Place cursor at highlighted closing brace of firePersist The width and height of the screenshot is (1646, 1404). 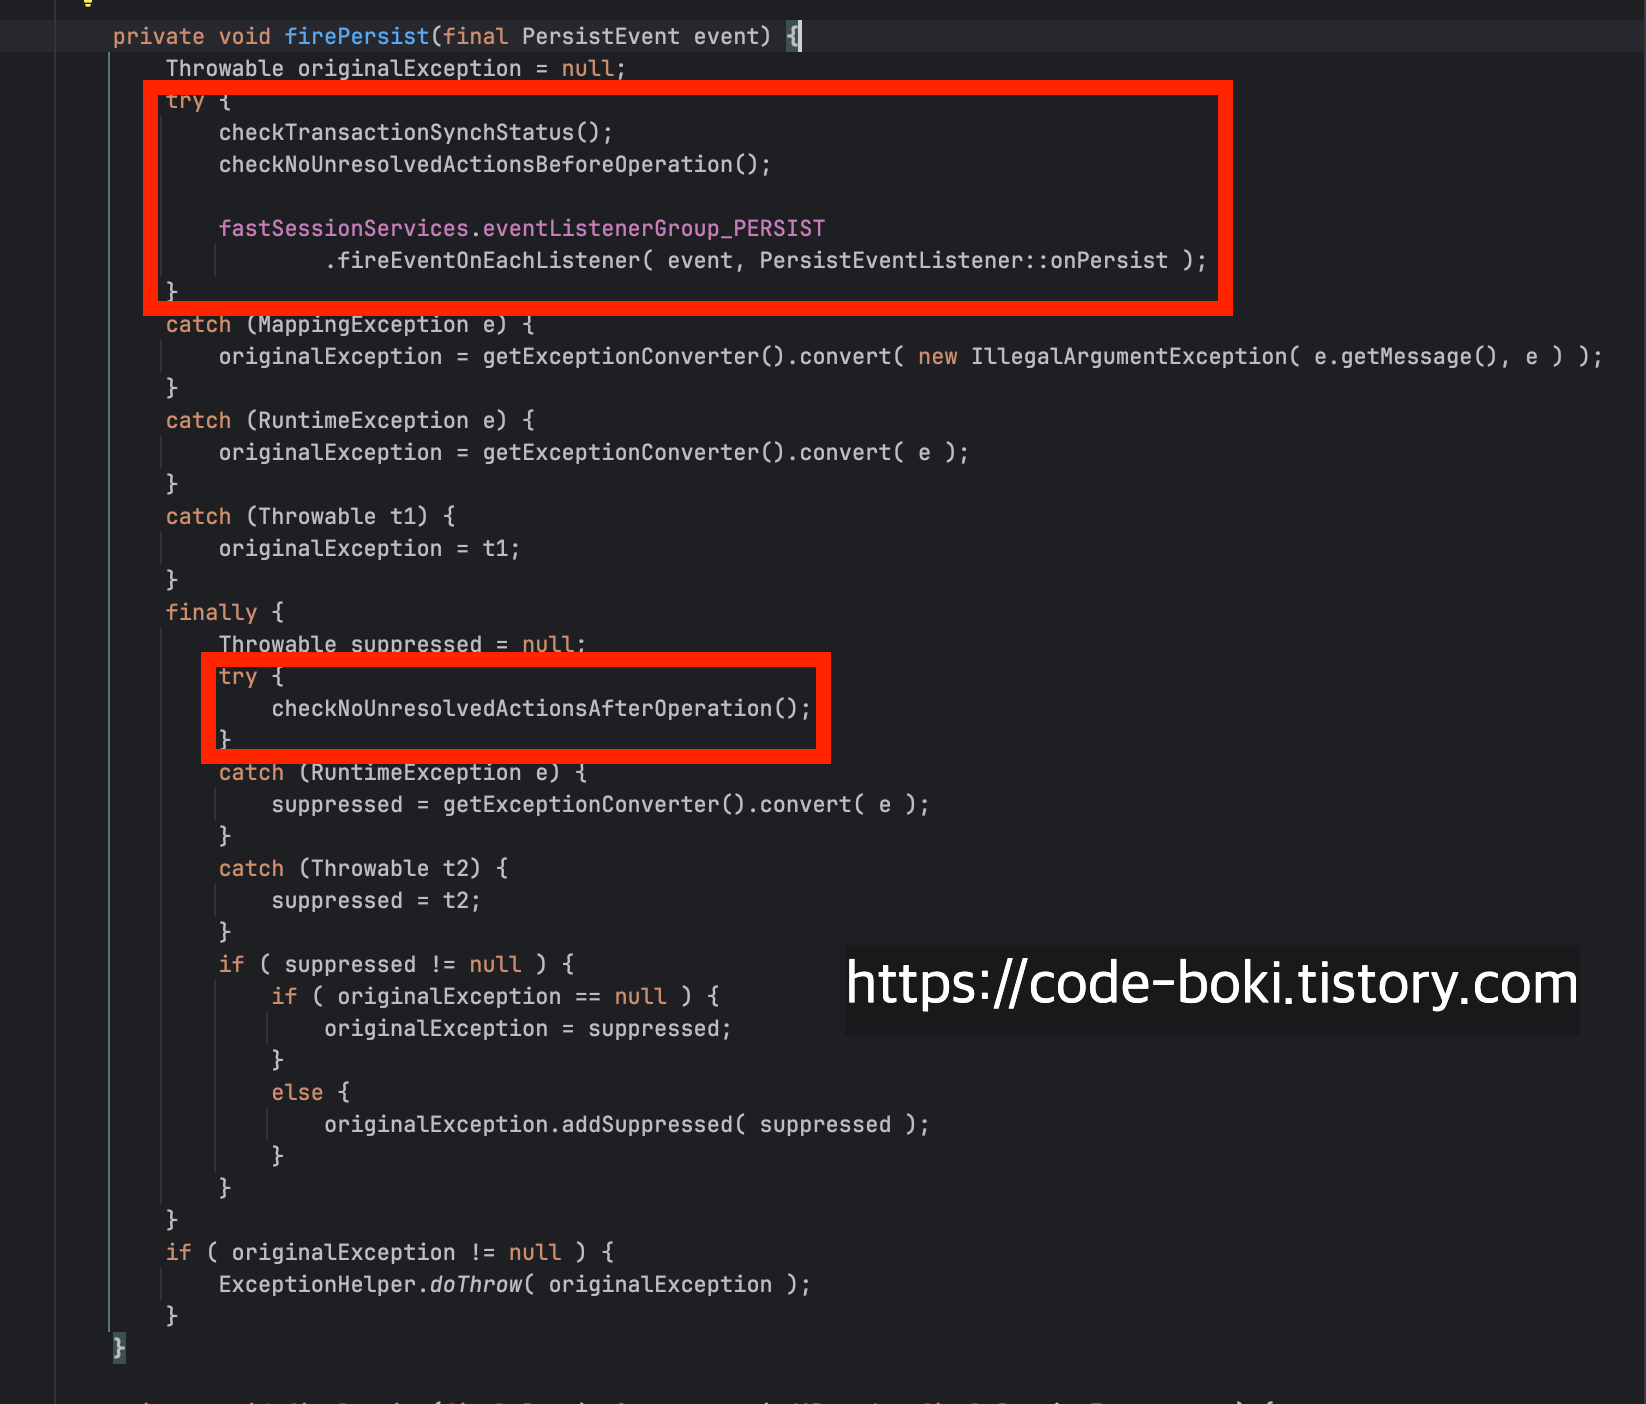pyautogui.click(x=119, y=1348)
